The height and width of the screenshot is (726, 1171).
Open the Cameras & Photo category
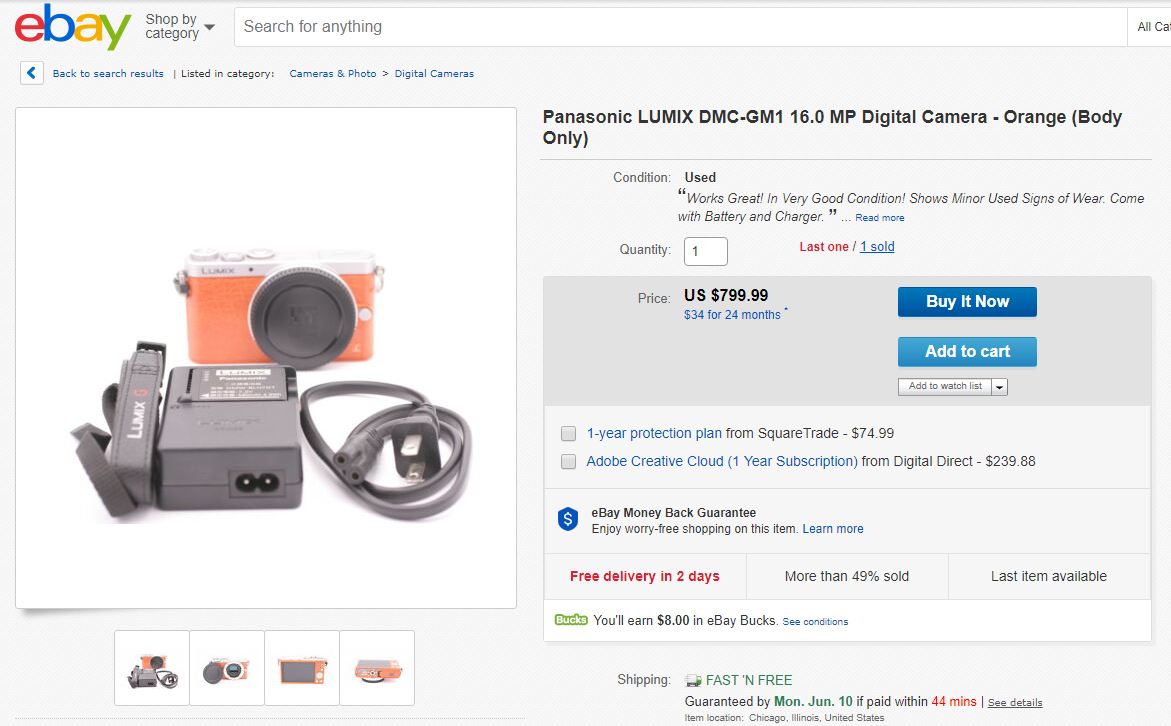333,74
